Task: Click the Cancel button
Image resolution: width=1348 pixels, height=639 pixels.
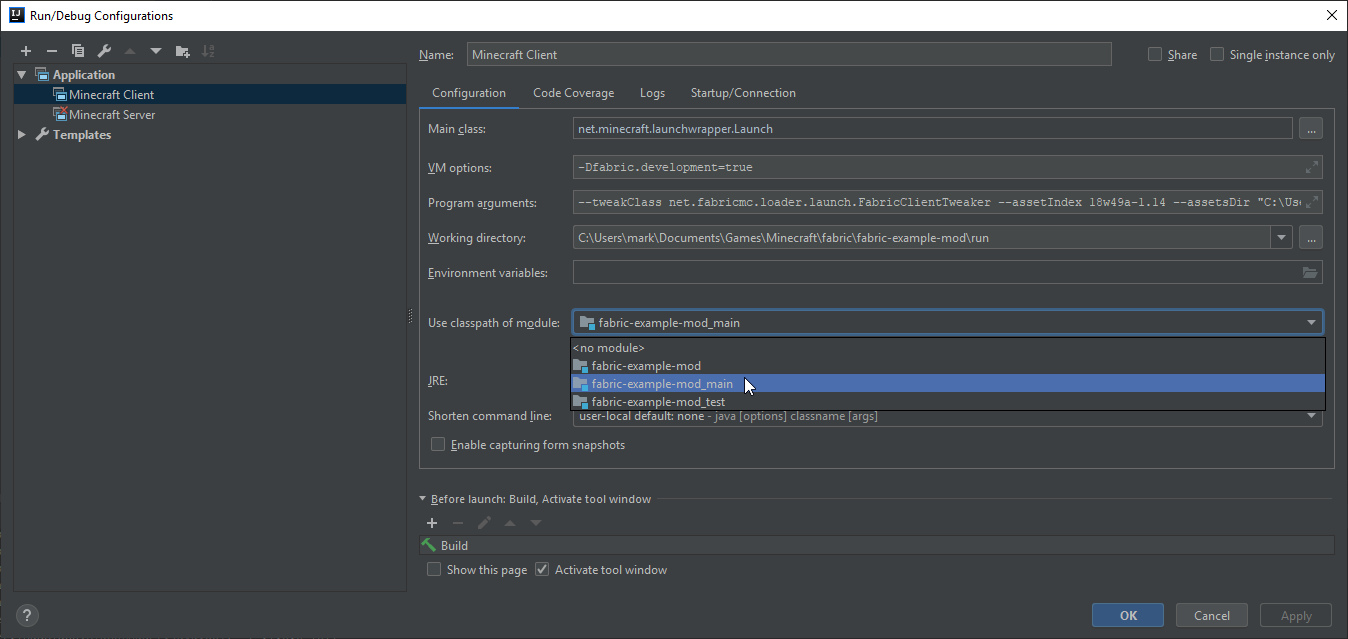Action: coord(1212,616)
